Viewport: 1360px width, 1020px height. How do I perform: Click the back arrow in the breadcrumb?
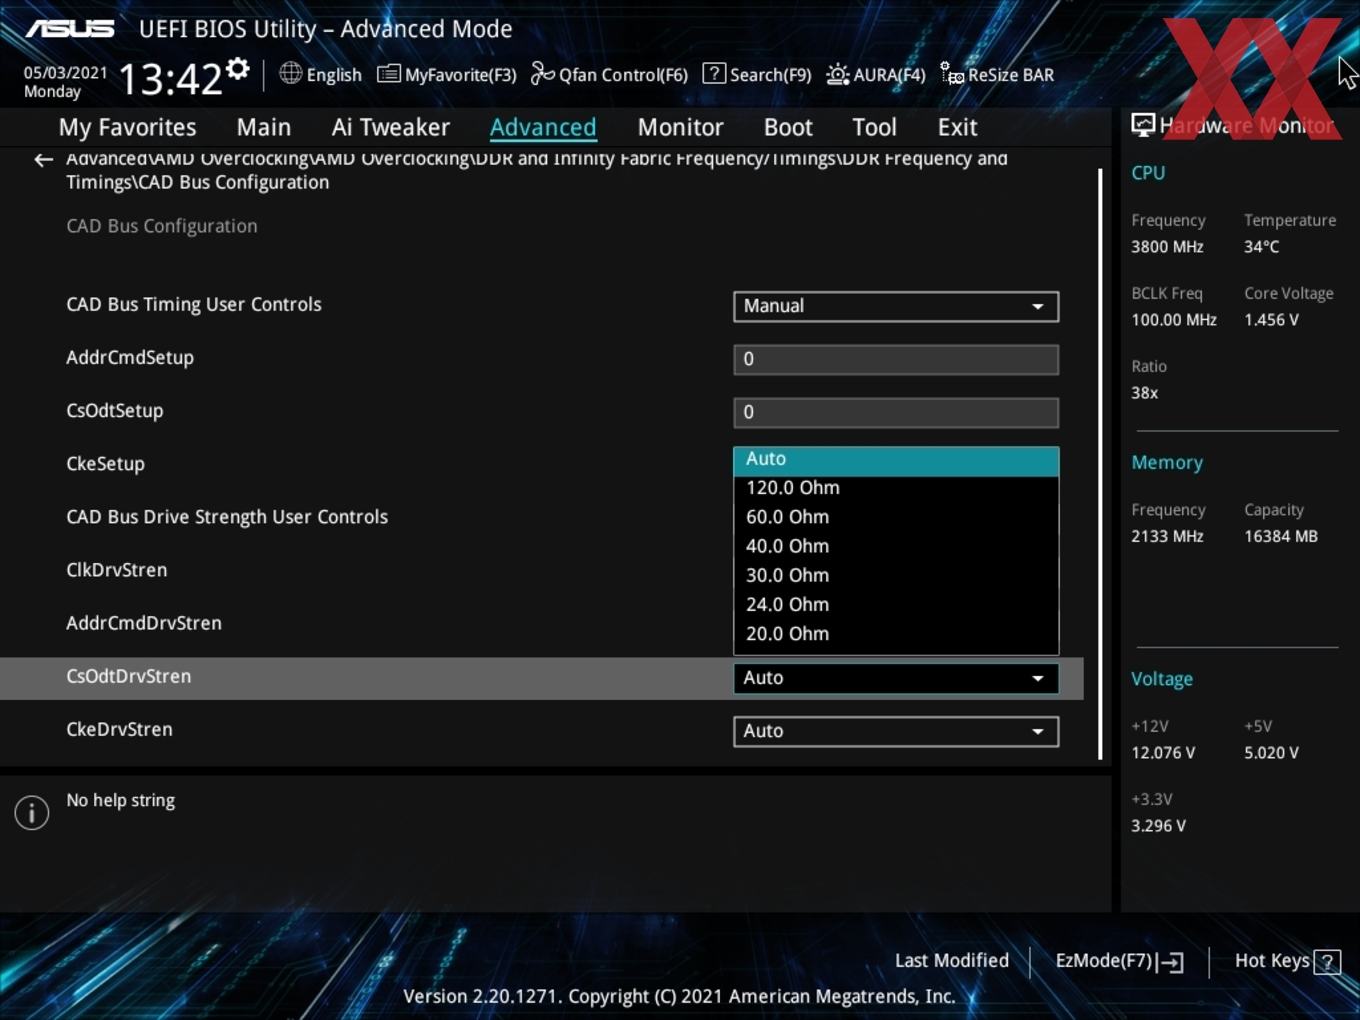tap(43, 160)
